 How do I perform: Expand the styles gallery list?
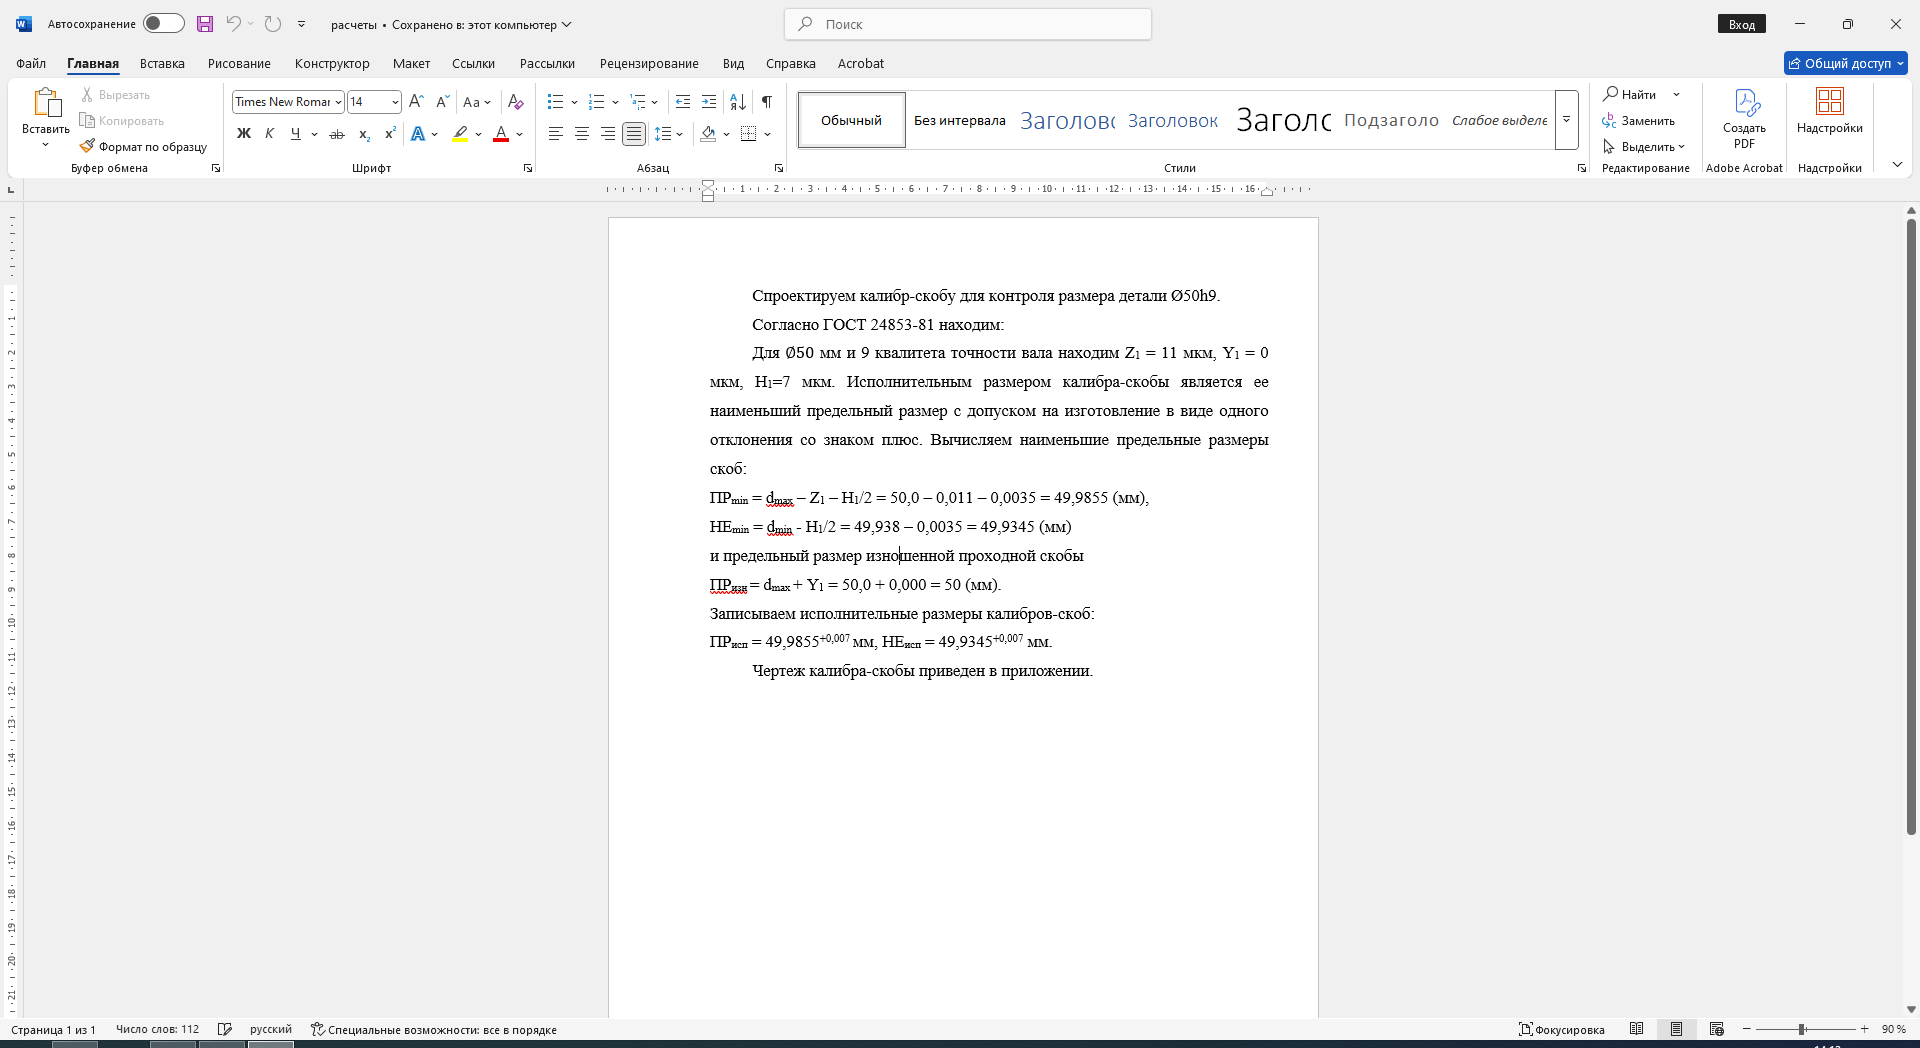pyautogui.click(x=1567, y=120)
